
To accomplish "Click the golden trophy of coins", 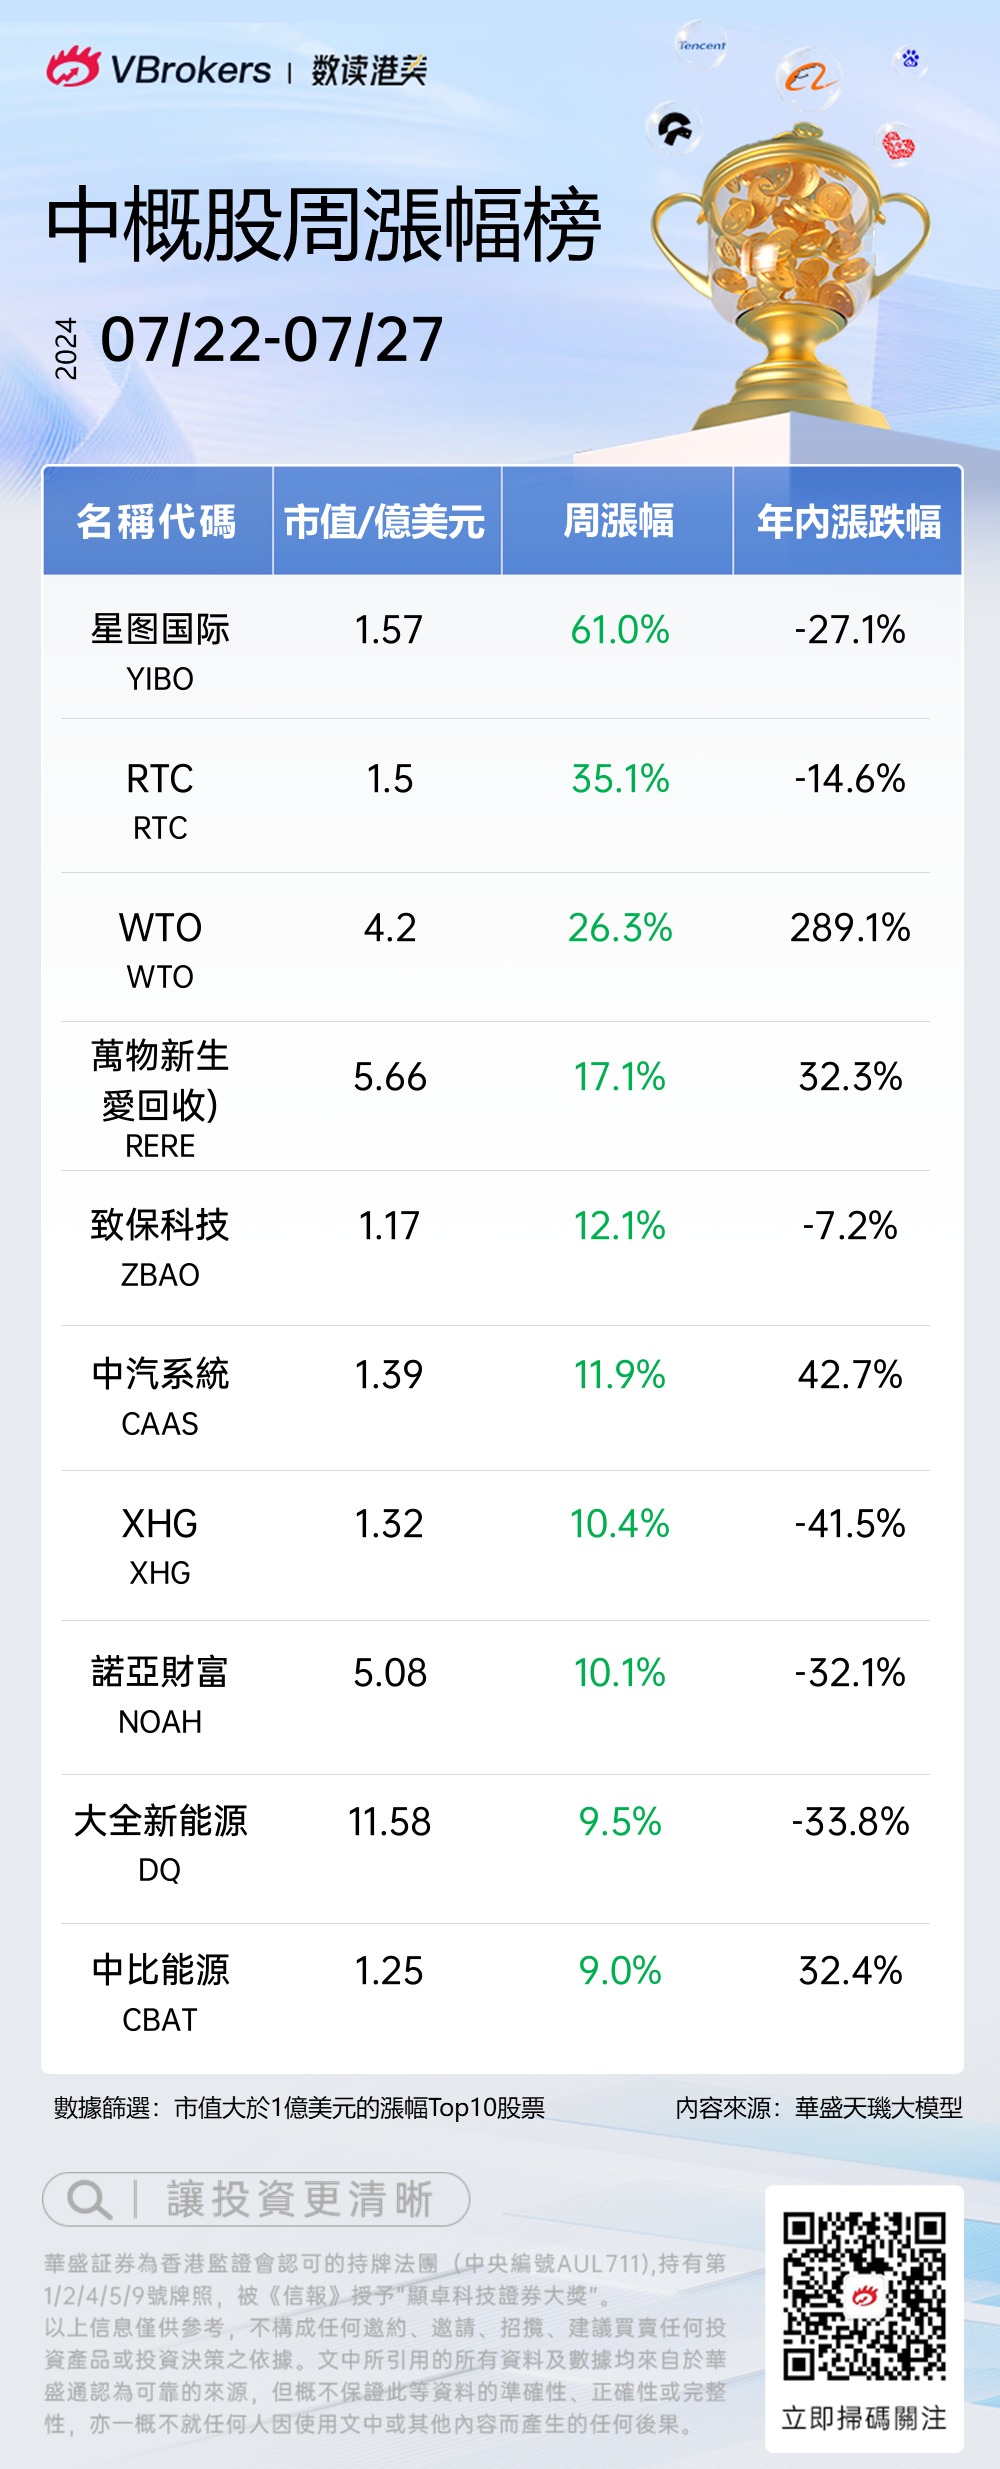I will [x=791, y=270].
